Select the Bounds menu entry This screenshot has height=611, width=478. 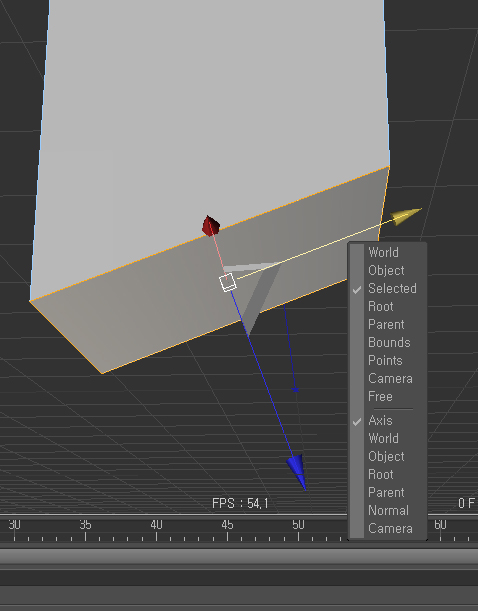388,343
